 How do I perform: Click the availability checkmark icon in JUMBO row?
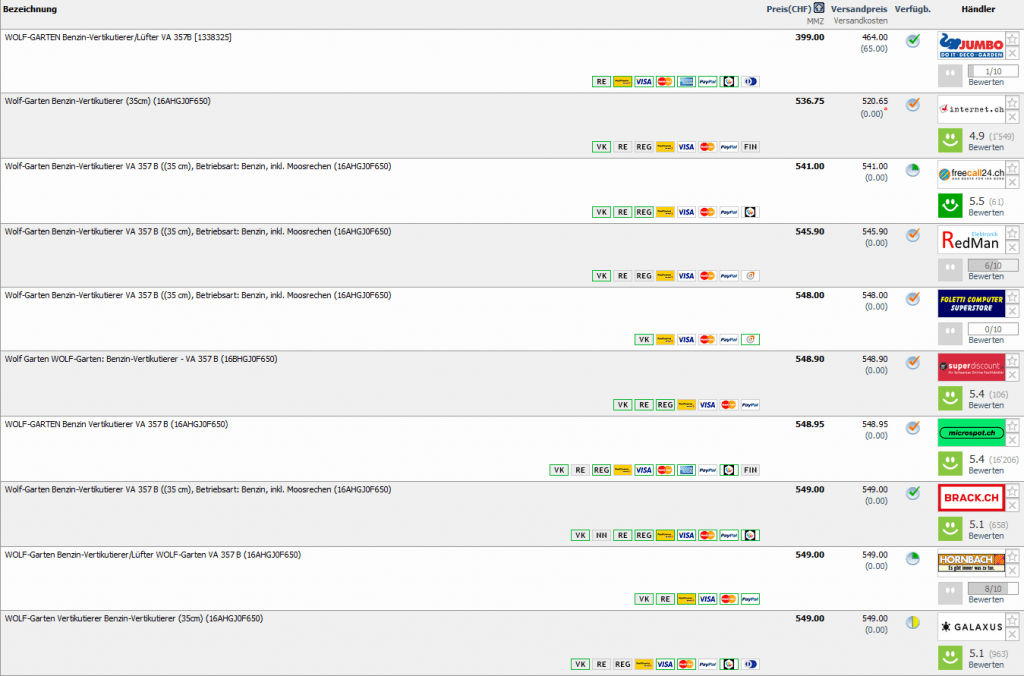click(x=912, y=41)
